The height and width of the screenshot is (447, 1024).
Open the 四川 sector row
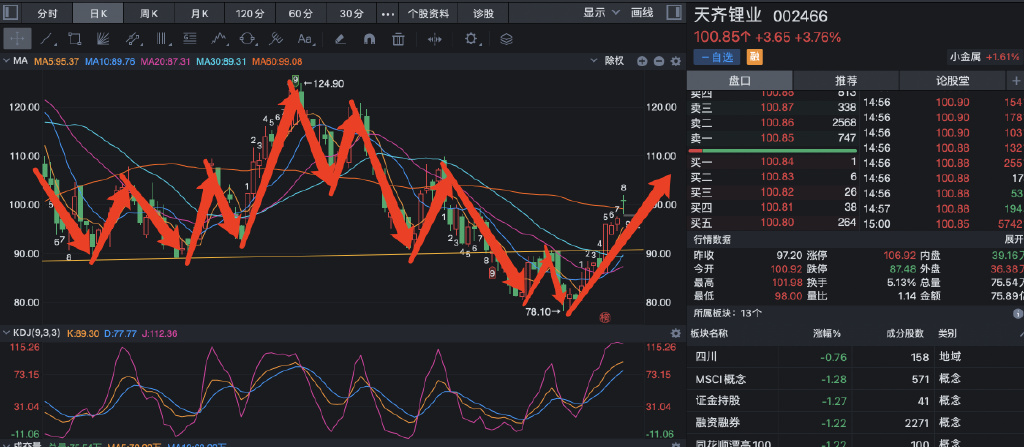pyautogui.click(x=856, y=357)
